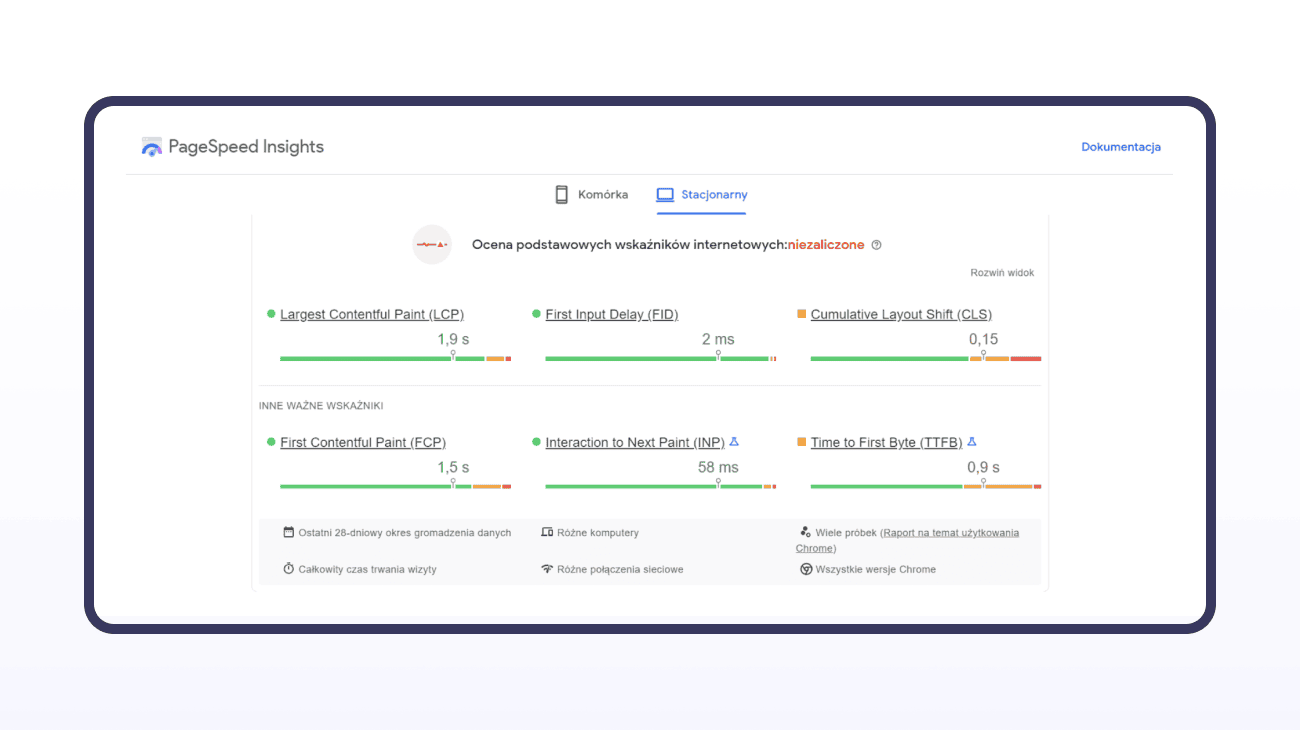Click the green status dot for FCP
1300x730 pixels.
(x=271, y=441)
